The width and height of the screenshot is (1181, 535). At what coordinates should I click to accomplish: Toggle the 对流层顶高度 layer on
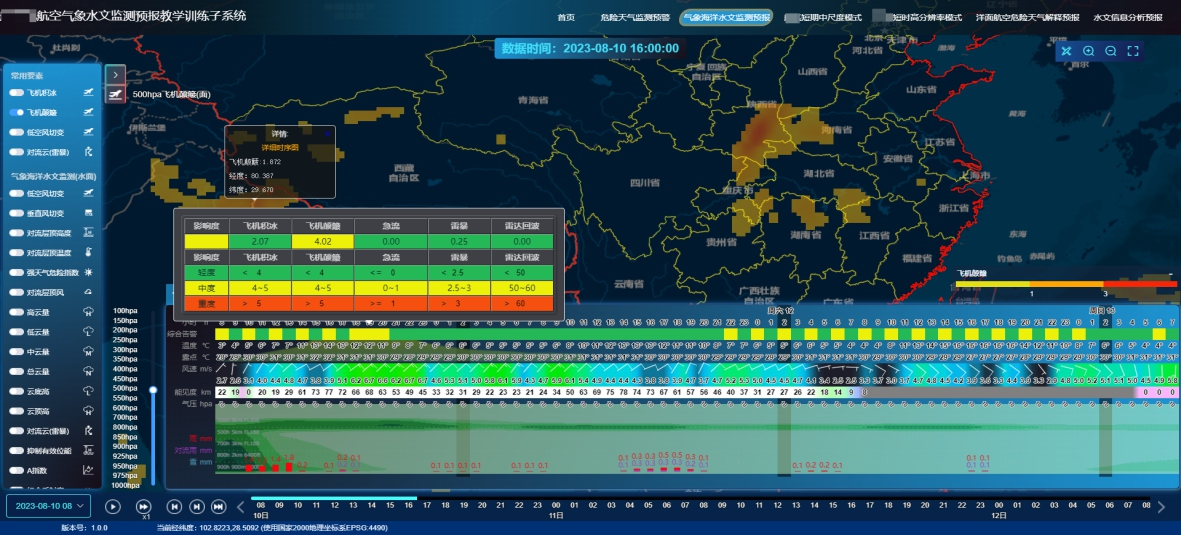17,233
